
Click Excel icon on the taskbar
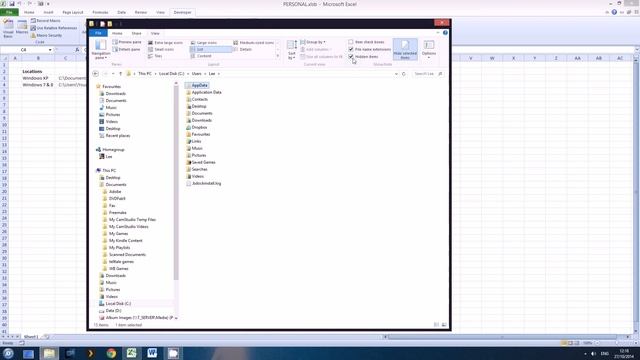tap(131, 353)
